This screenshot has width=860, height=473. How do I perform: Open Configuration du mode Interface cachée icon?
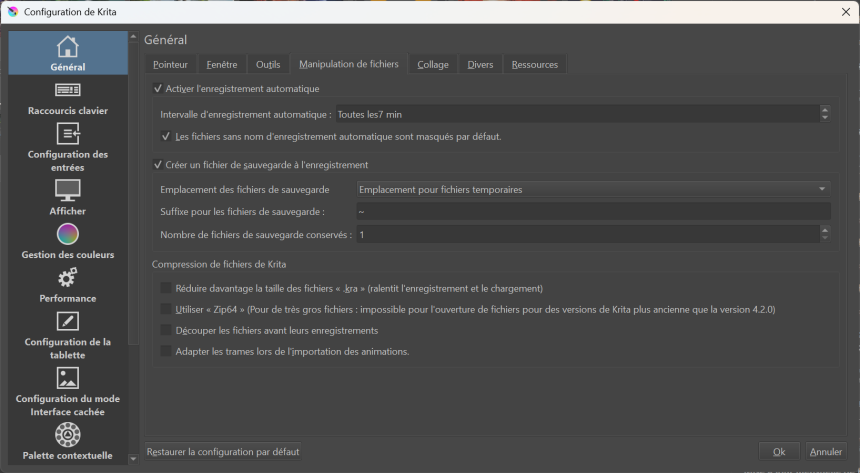coord(67,378)
